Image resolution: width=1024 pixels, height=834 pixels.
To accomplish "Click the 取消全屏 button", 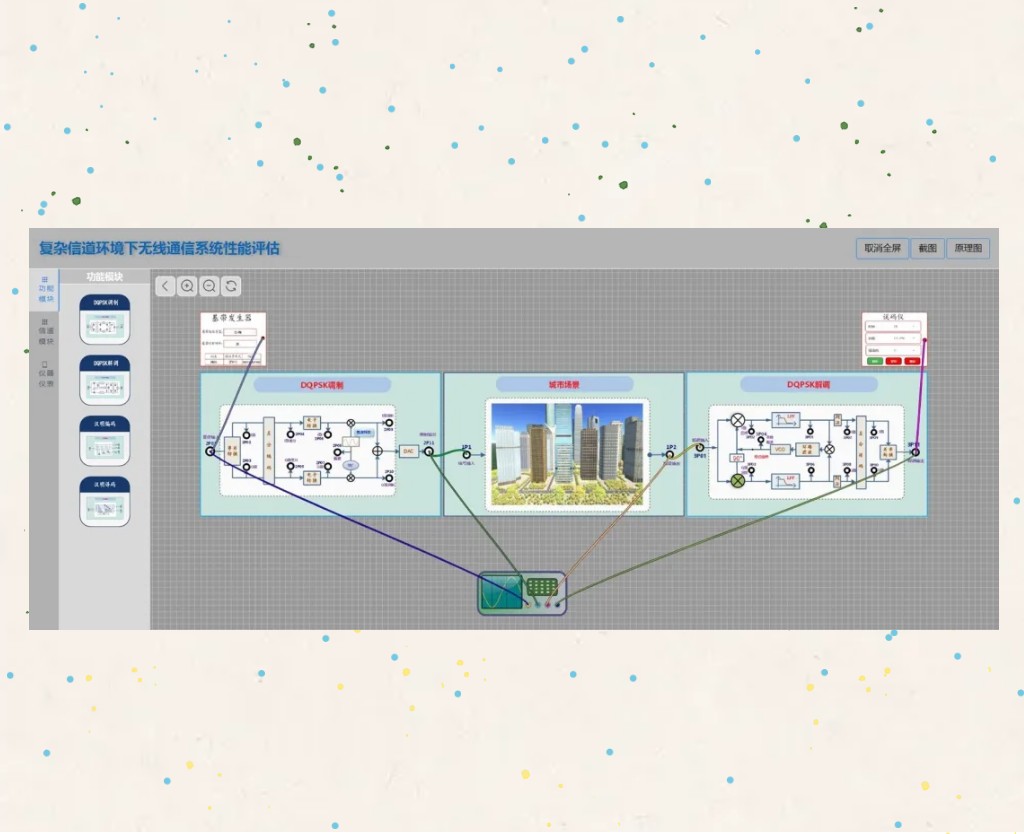I will 882,248.
